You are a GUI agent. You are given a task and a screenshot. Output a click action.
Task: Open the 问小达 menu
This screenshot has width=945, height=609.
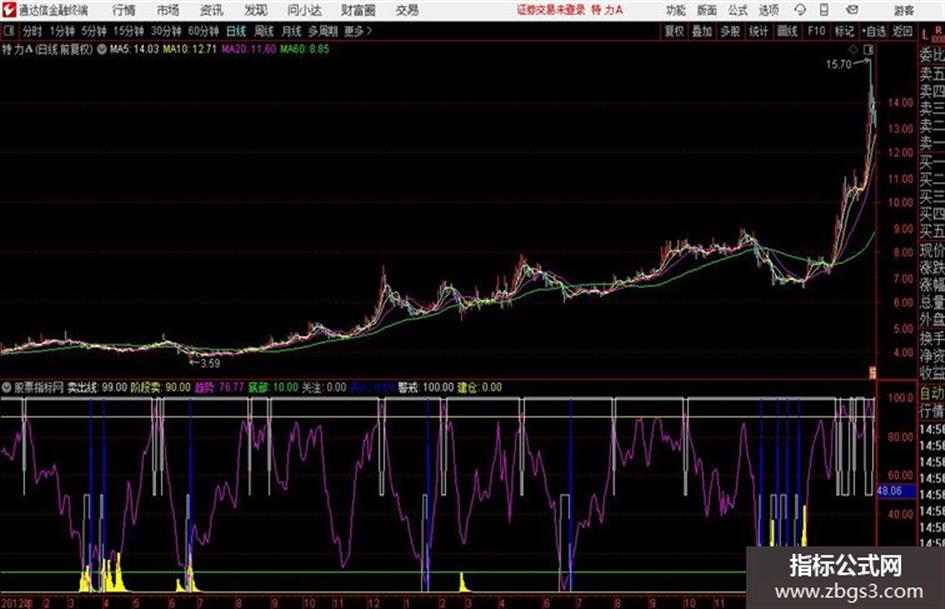(304, 10)
